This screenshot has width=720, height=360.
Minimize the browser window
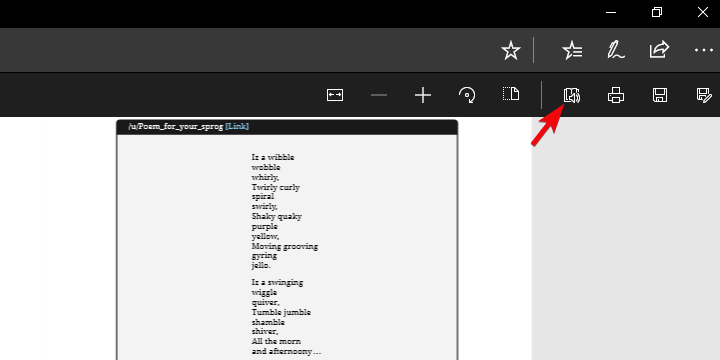click(x=611, y=13)
